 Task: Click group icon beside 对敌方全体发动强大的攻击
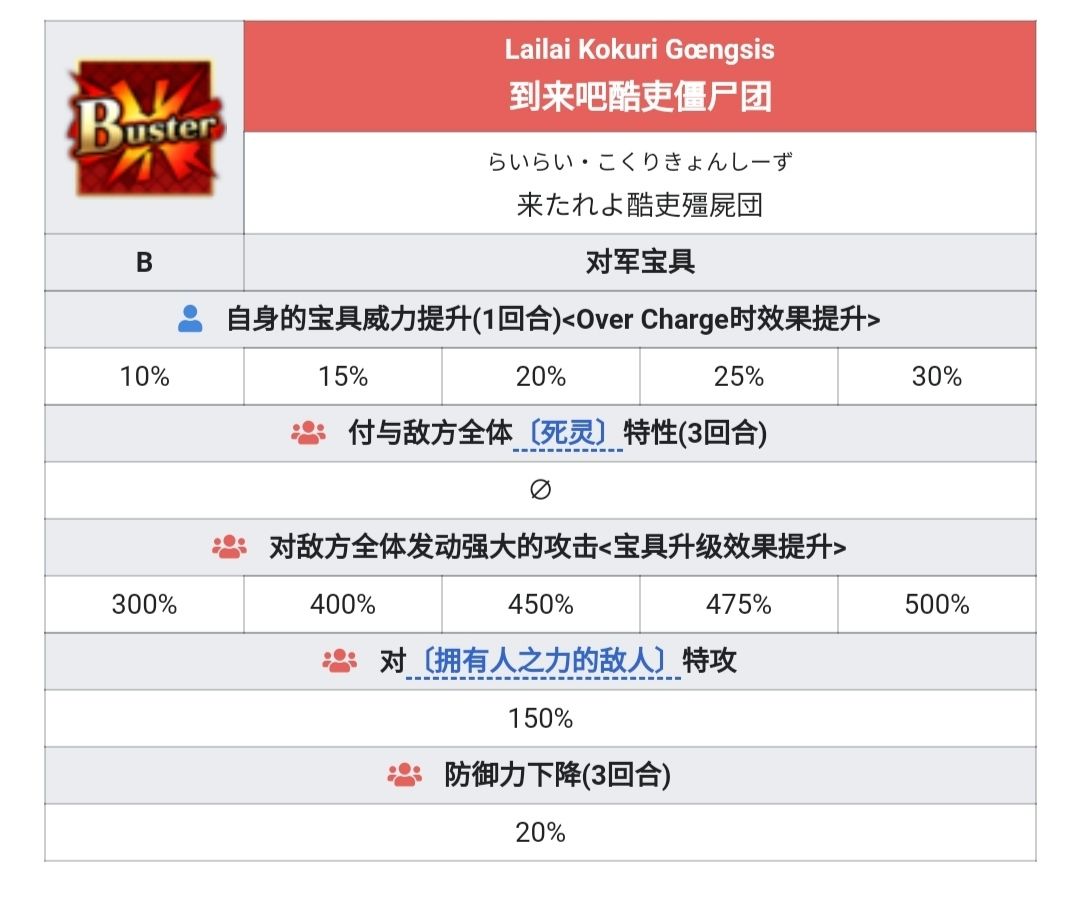click(230, 547)
